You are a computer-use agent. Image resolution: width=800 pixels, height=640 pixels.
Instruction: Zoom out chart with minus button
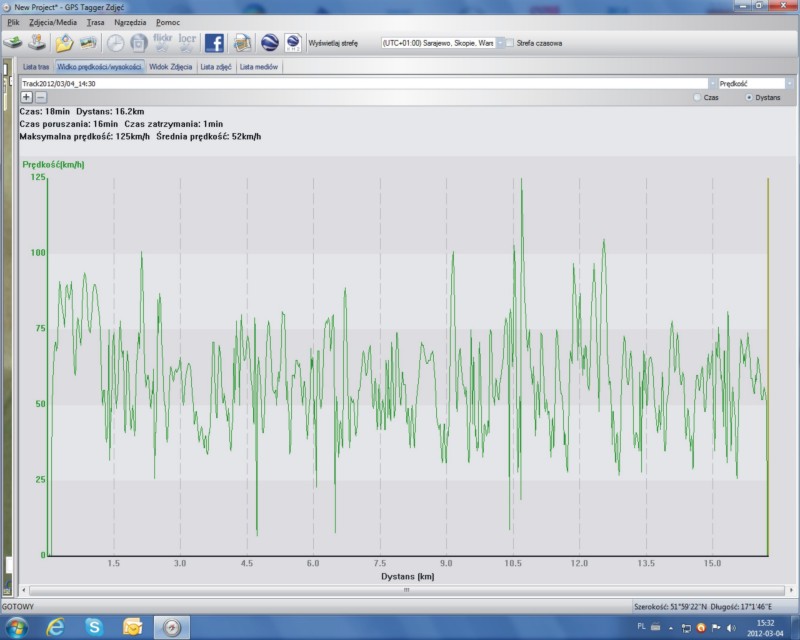click(x=41, y=97)
